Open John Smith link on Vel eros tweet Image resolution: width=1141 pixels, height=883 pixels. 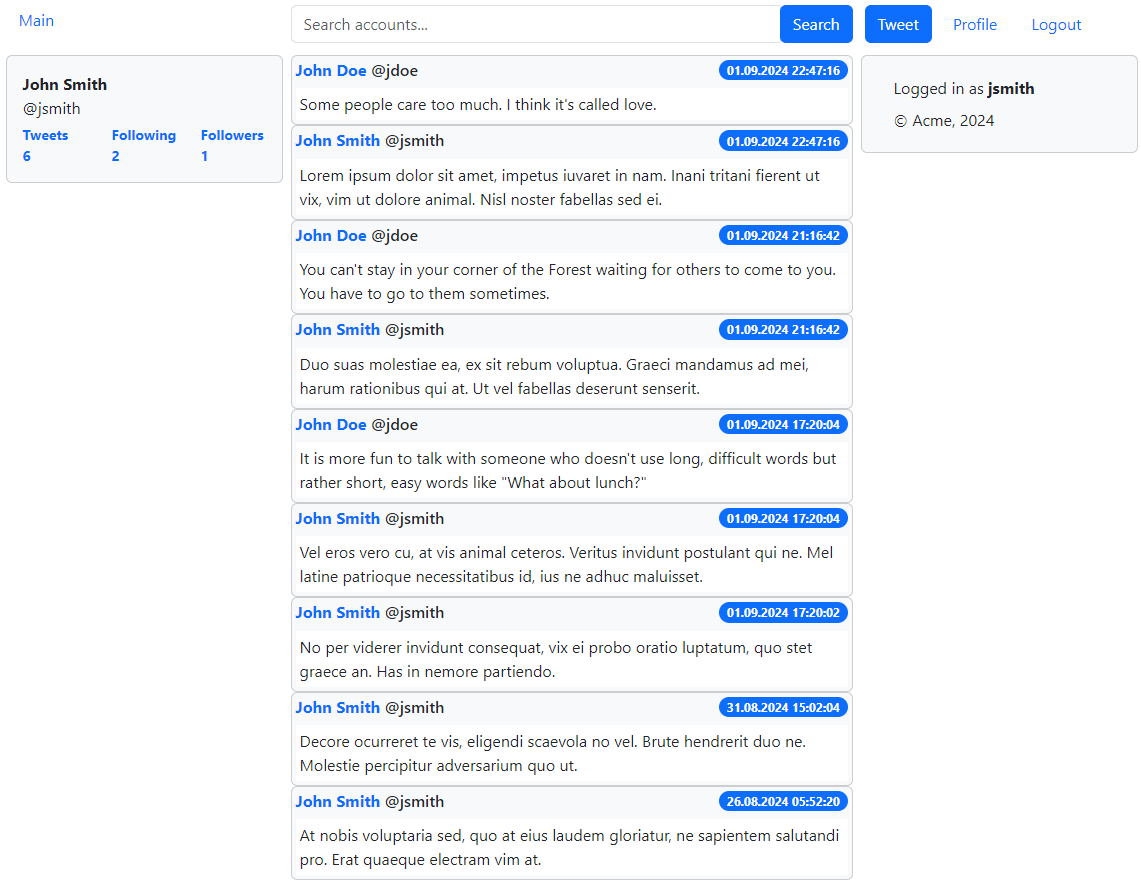click(x=338, y=518)
